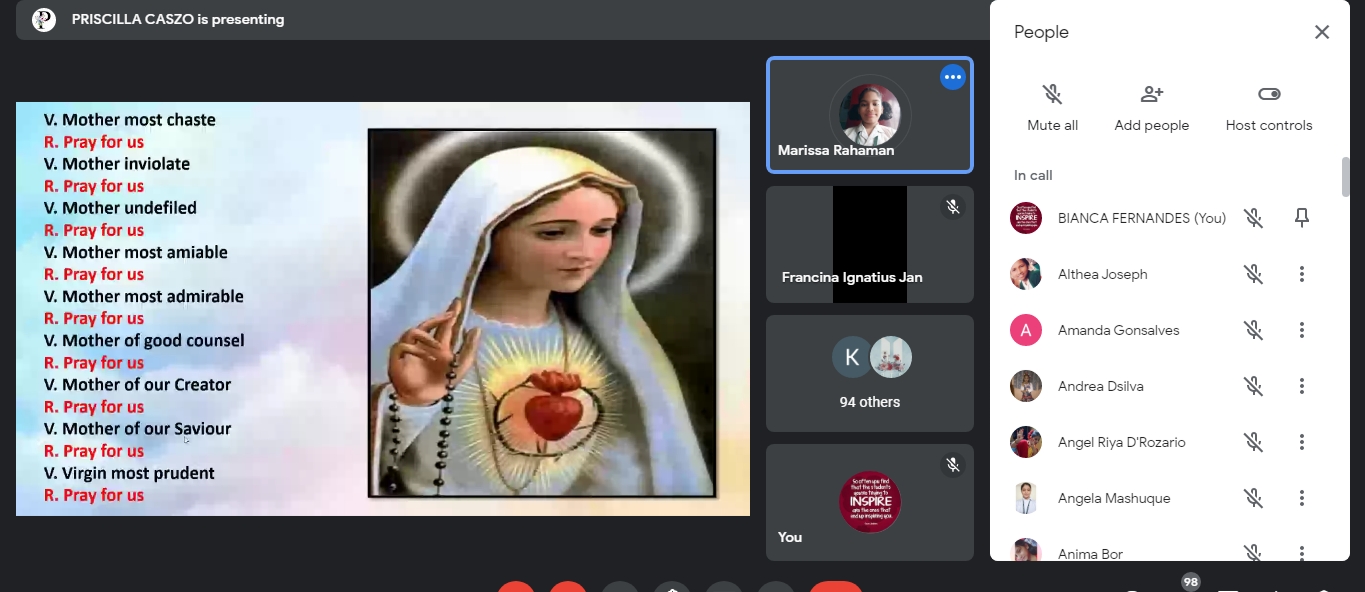
Task: Open more options for Althea Joseph
Action: click(1302, 274)
